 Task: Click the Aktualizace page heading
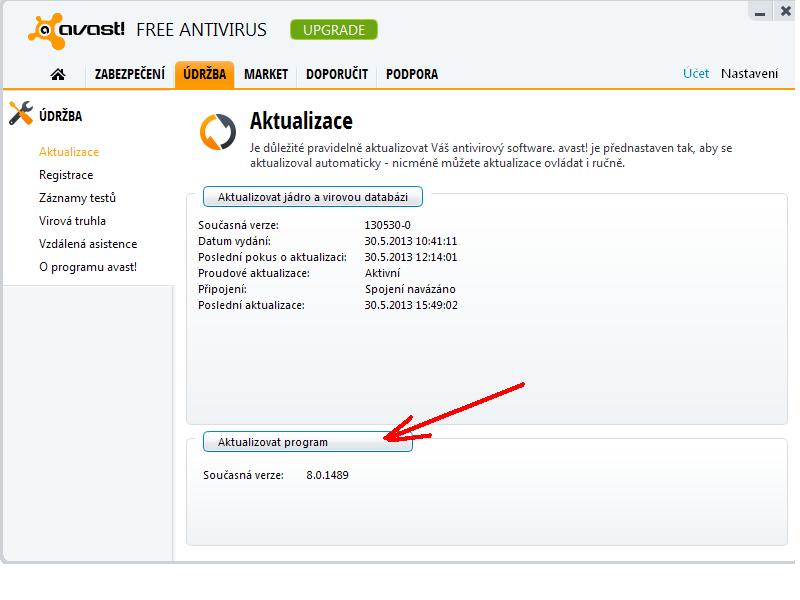point(301,121)
